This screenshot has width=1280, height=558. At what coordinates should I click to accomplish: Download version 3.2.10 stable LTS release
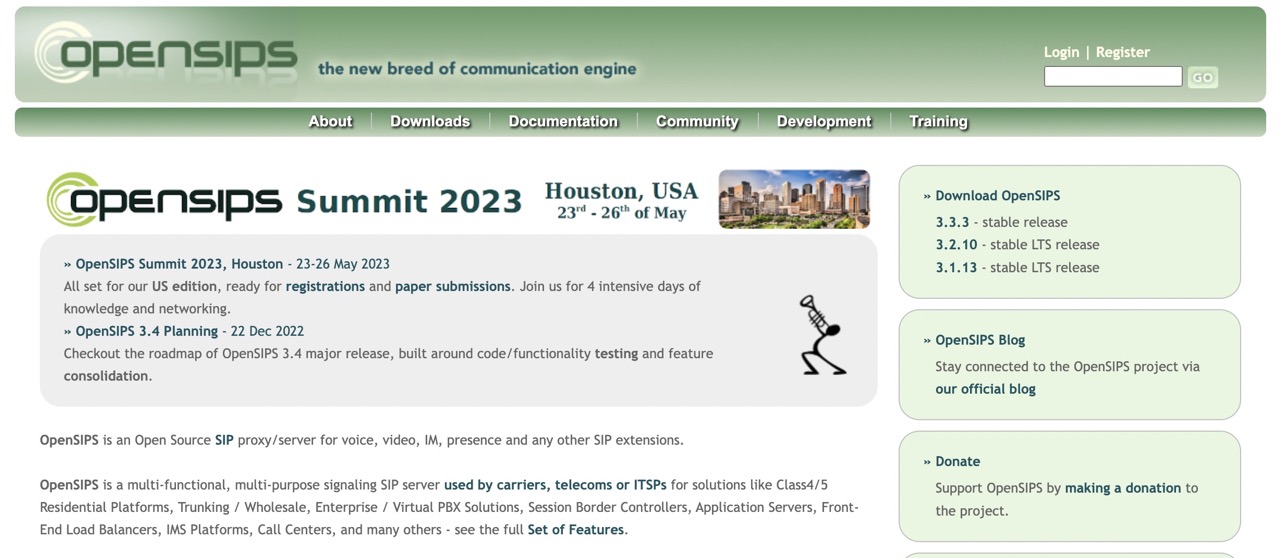tap(957, 244)
